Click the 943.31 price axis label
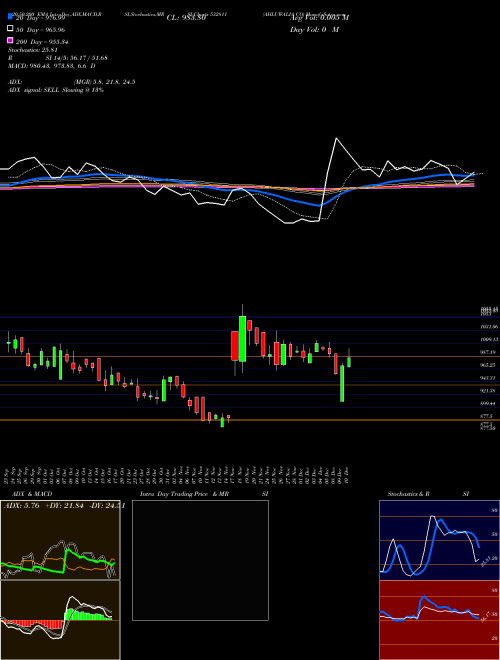 pyautogui.click(x=488, y=378)
